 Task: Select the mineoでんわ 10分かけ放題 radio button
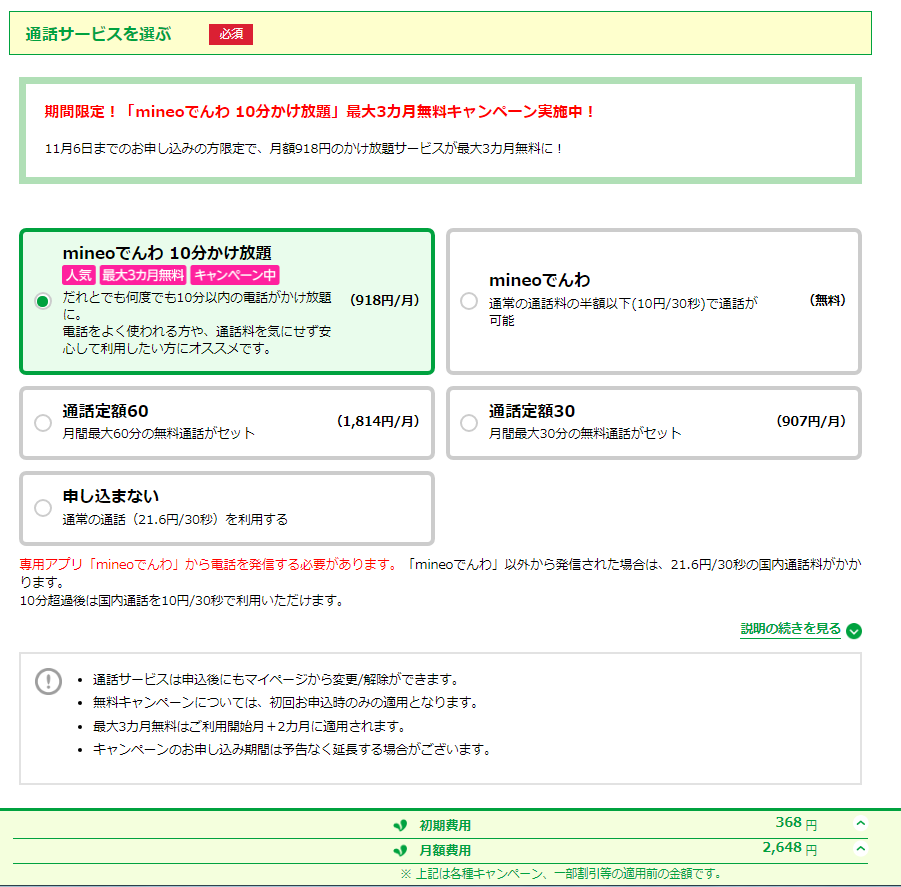tap(43, 301)
